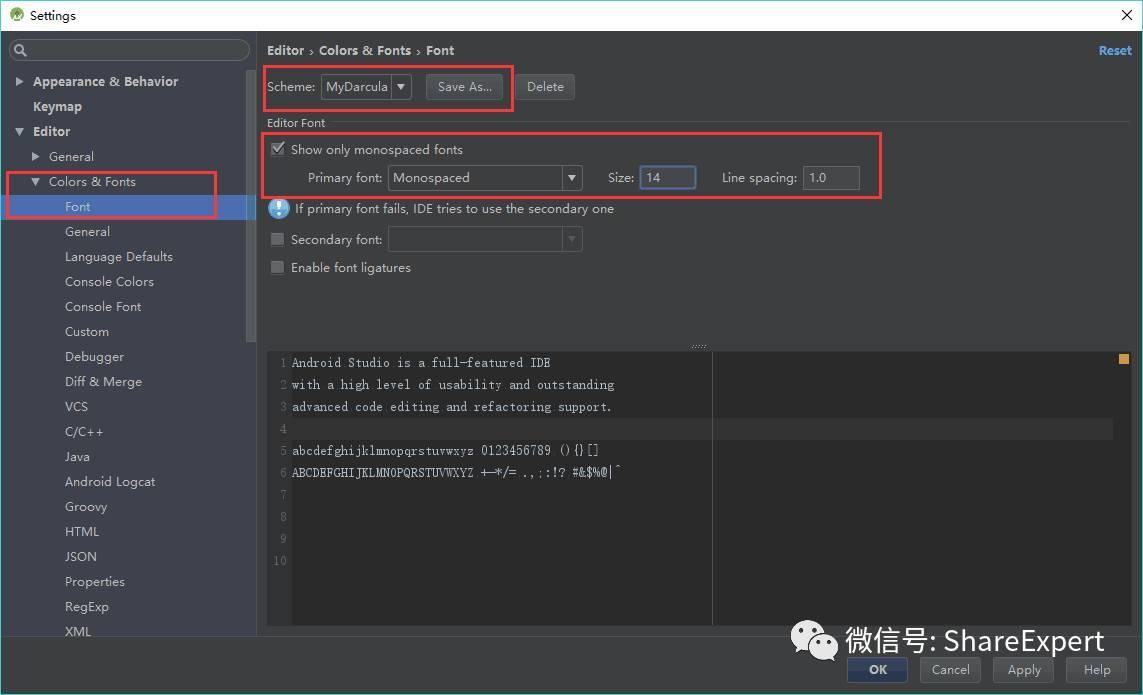
Task: Click the blue info icon about primary font
Action: (x=278, y=209)
